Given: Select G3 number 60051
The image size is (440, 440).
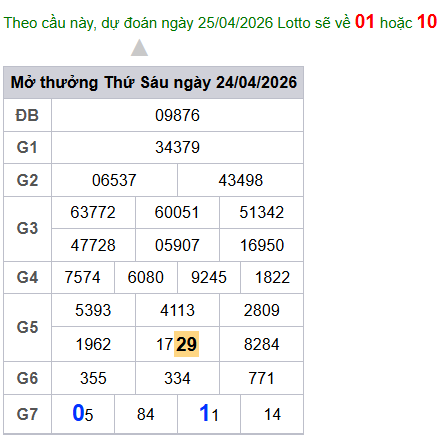Looking at the screenshot, I should pos(177,213).
